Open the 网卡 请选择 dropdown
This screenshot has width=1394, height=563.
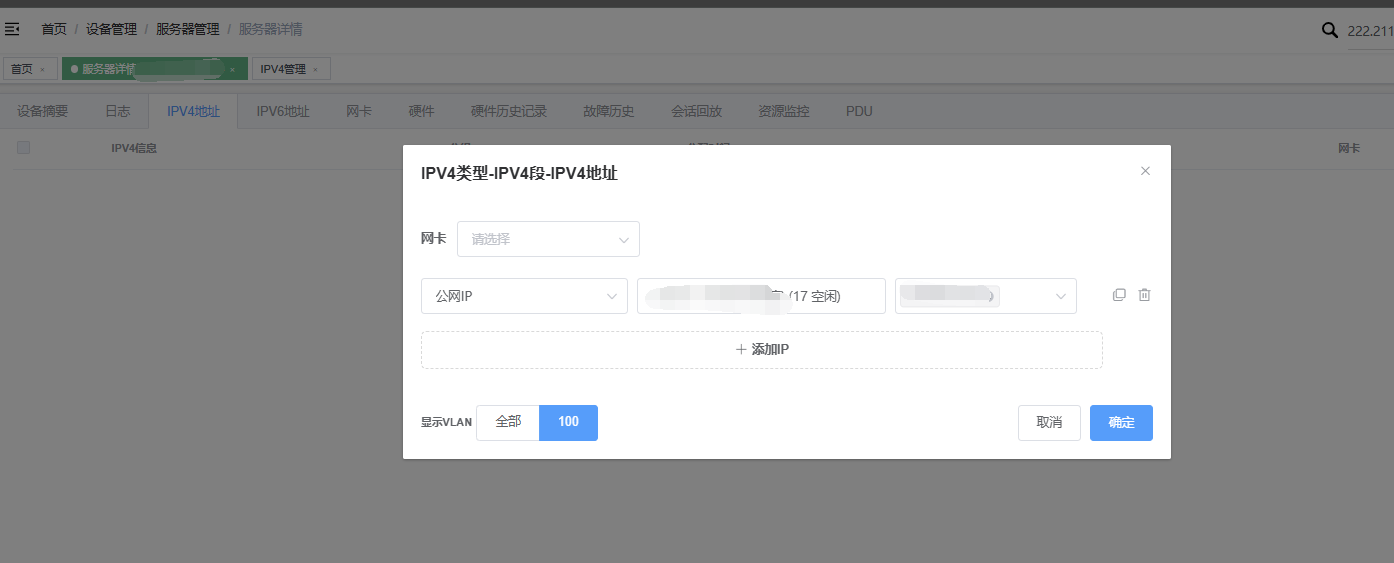(548, 239)
